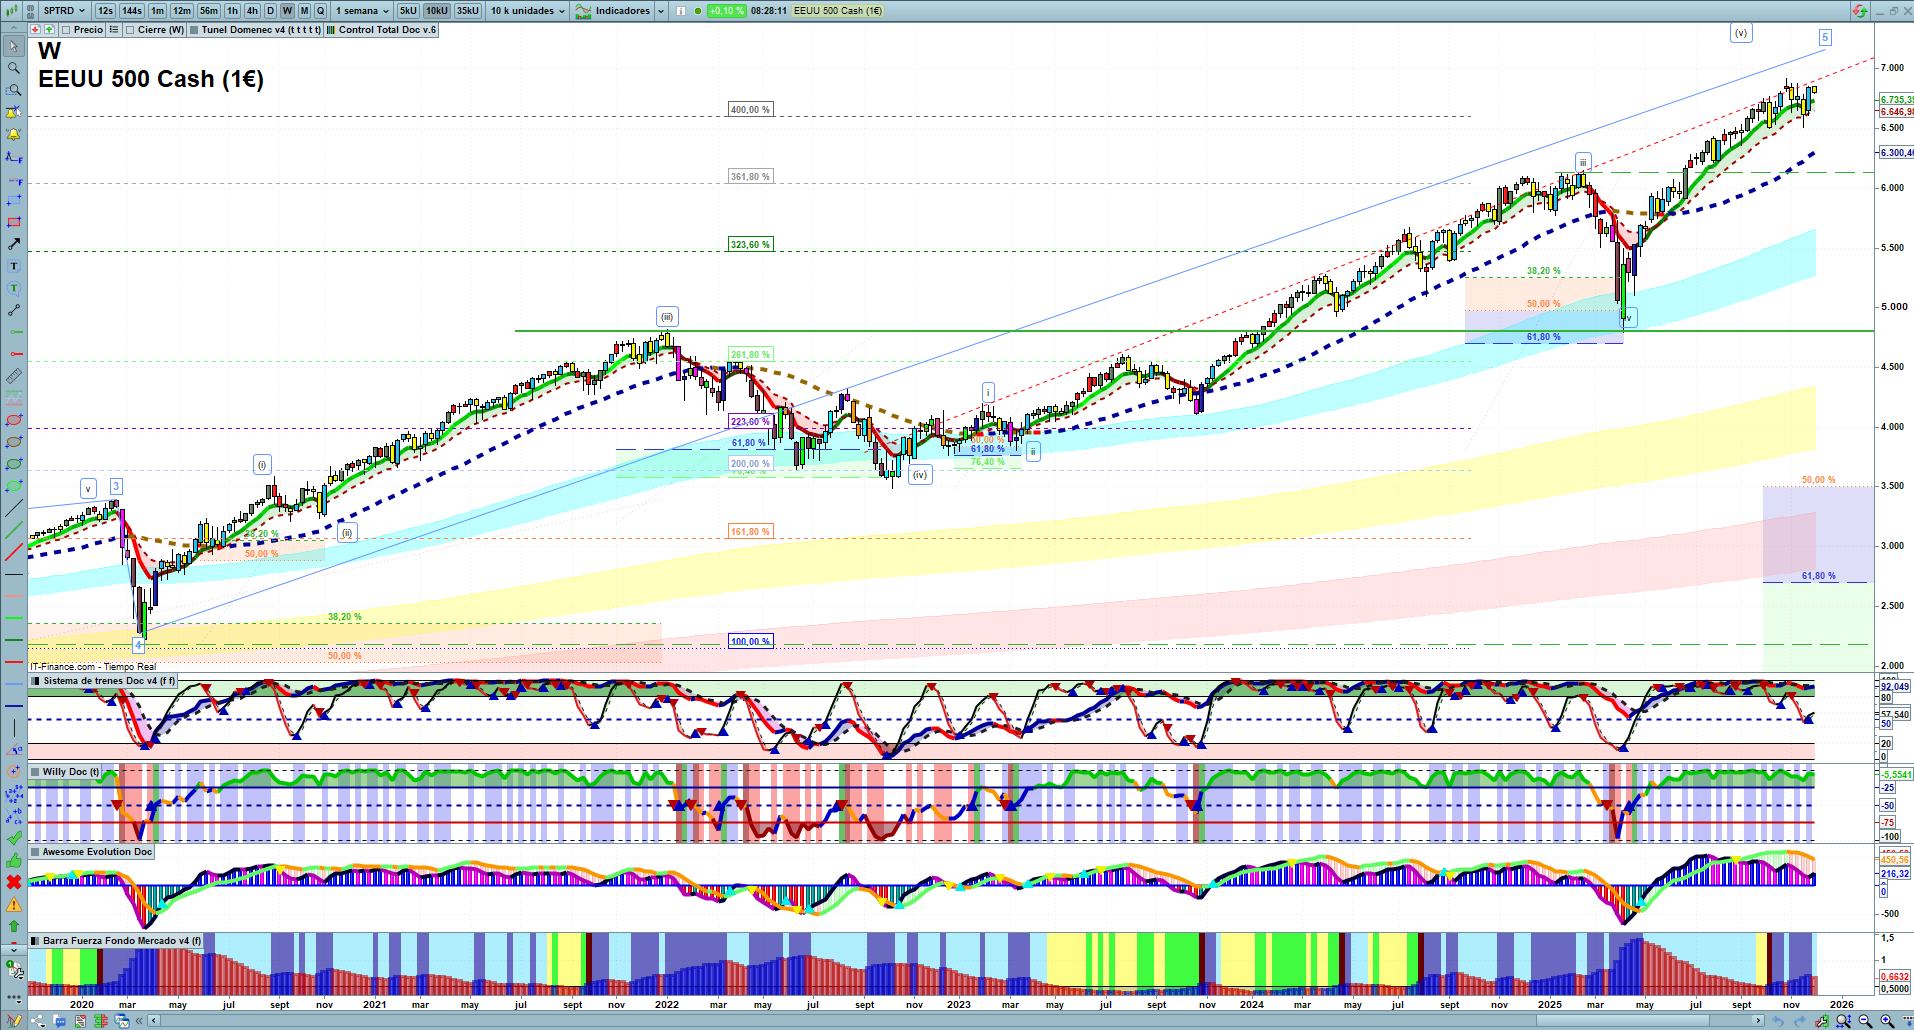The image size is (1914, 1030).
Task: Open the 10 k unidades dropdown
Action: (527, 11)
